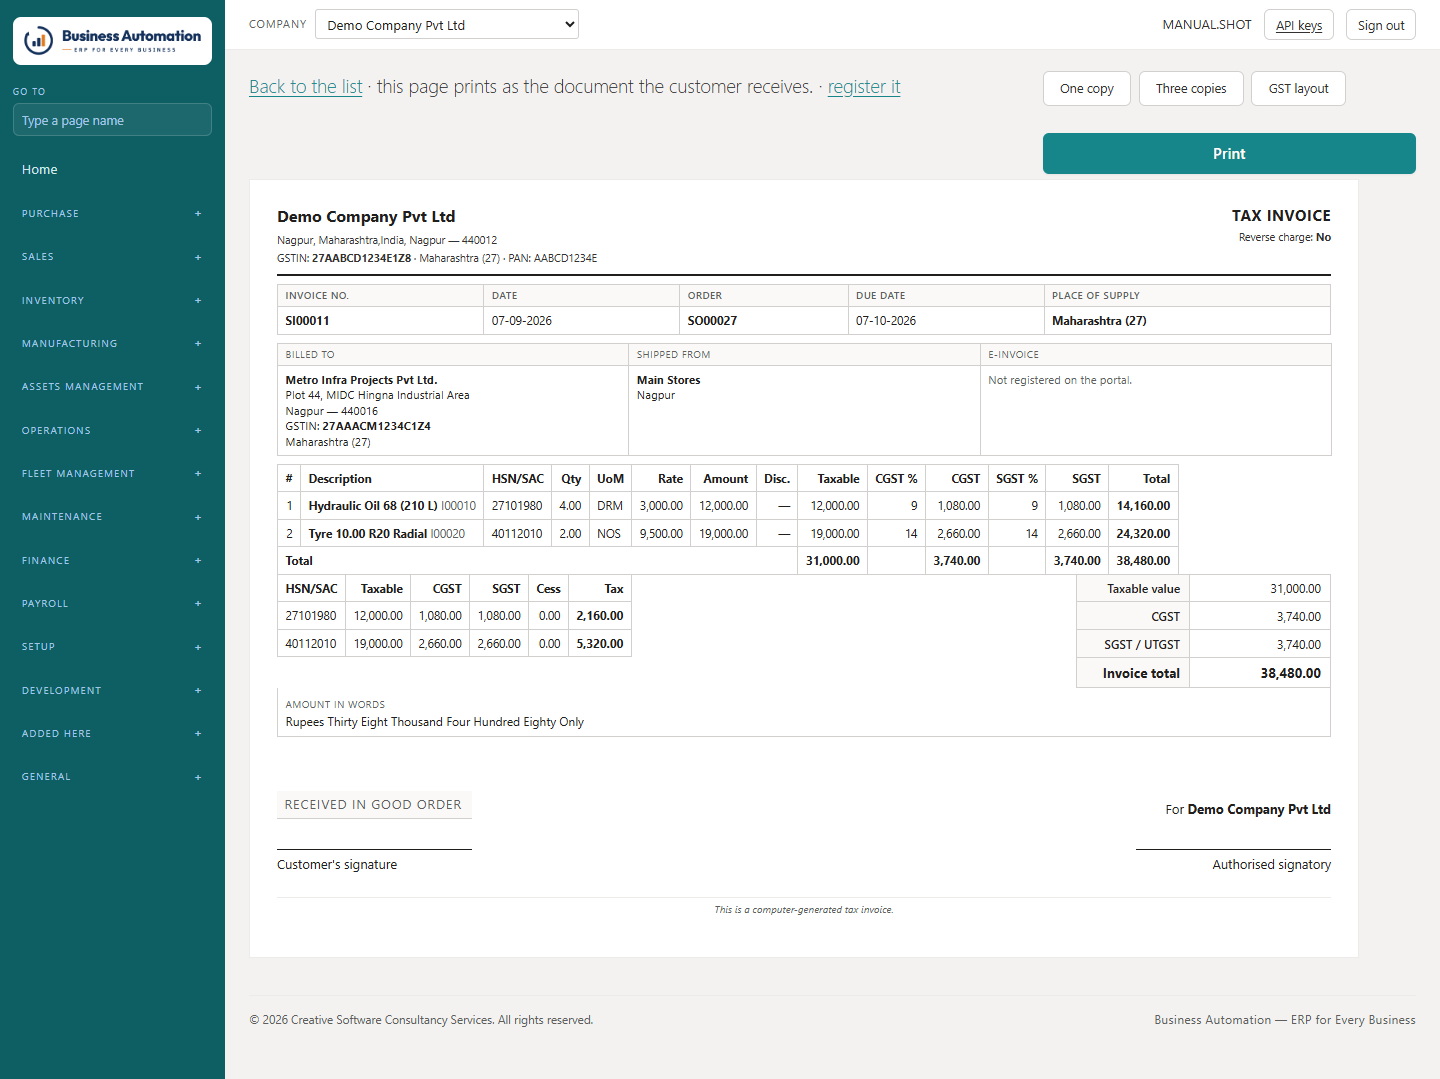Click the Print button
1440x1079 pixels.
tap(1229, 154)
